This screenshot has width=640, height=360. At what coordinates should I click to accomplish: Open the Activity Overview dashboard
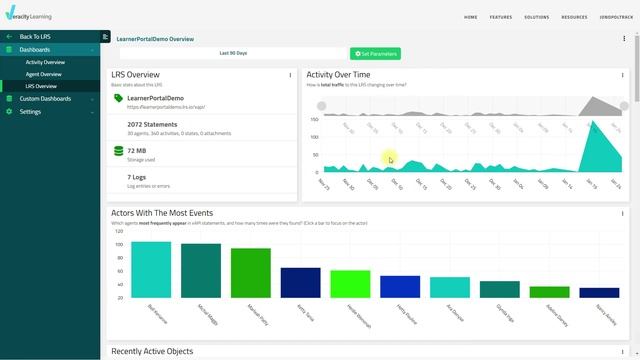point(45,62)
